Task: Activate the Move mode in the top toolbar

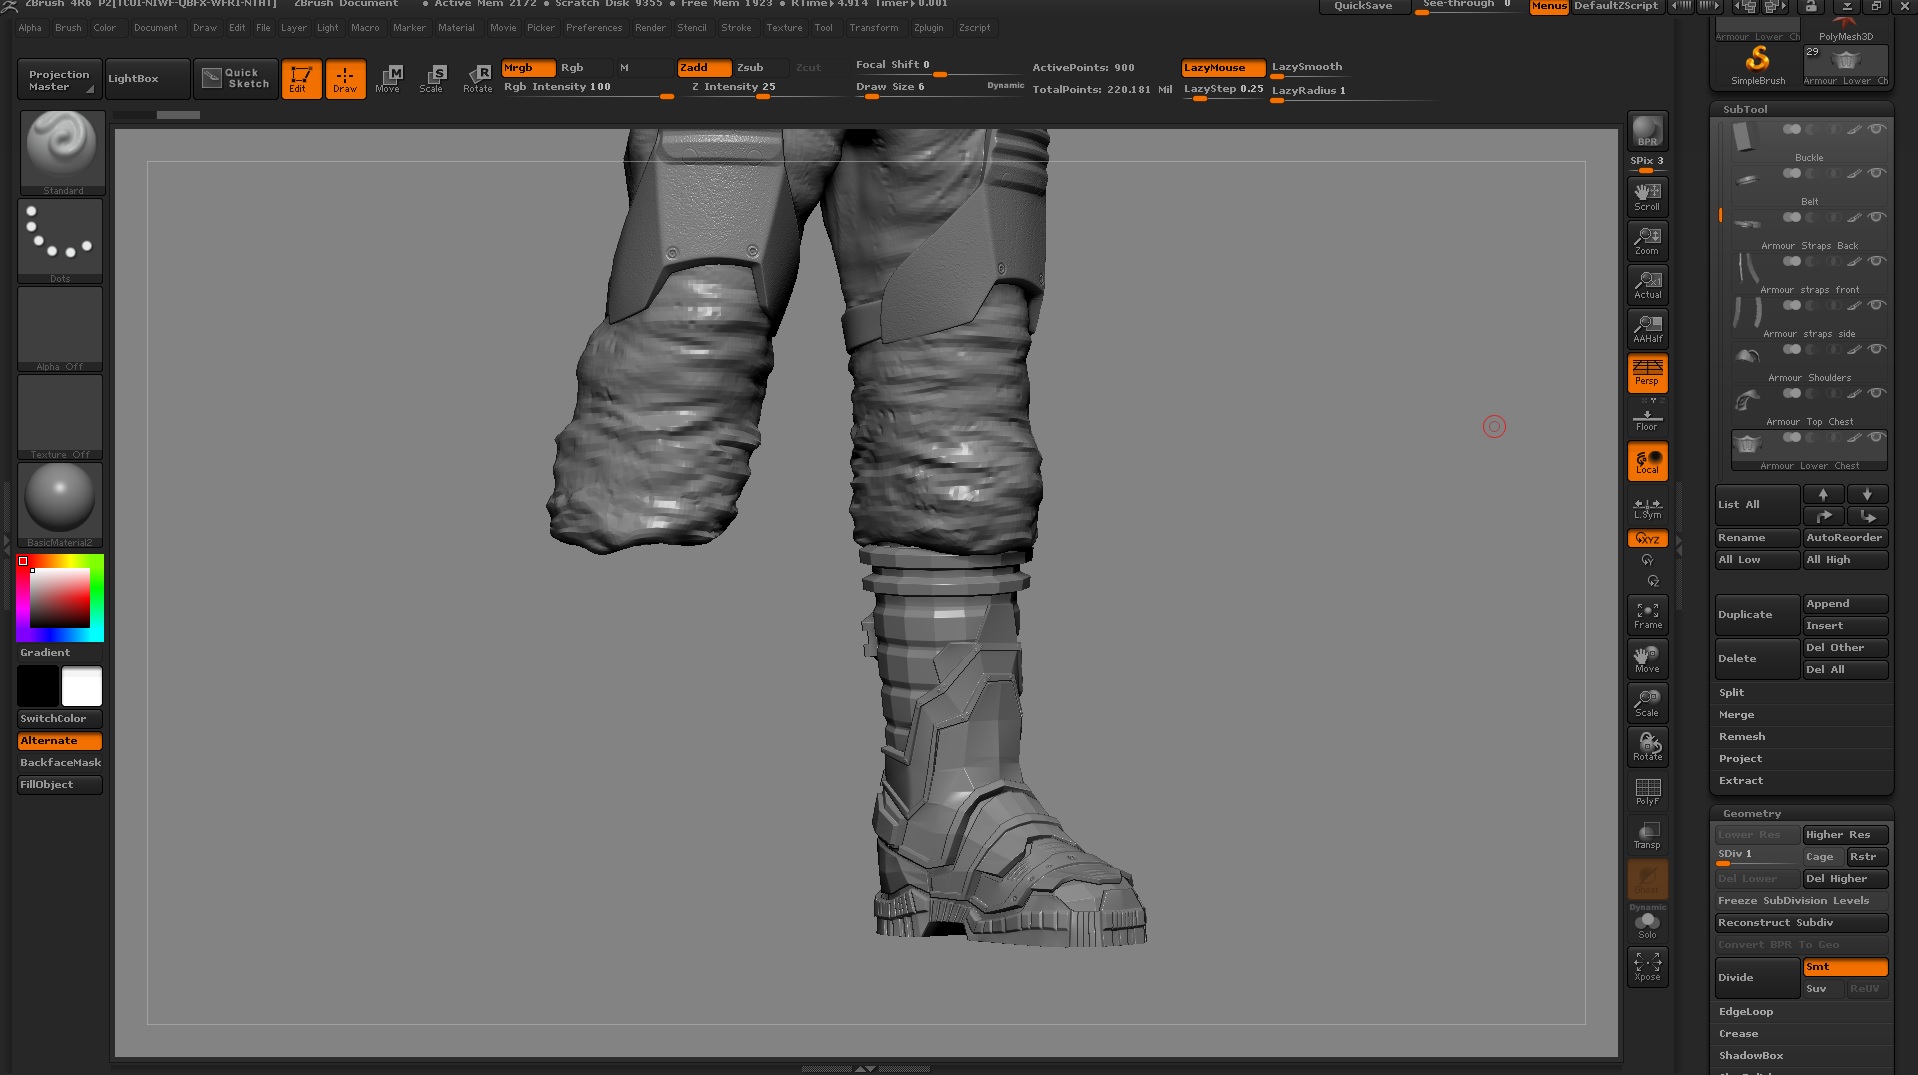Action: (x=388, y=78)
